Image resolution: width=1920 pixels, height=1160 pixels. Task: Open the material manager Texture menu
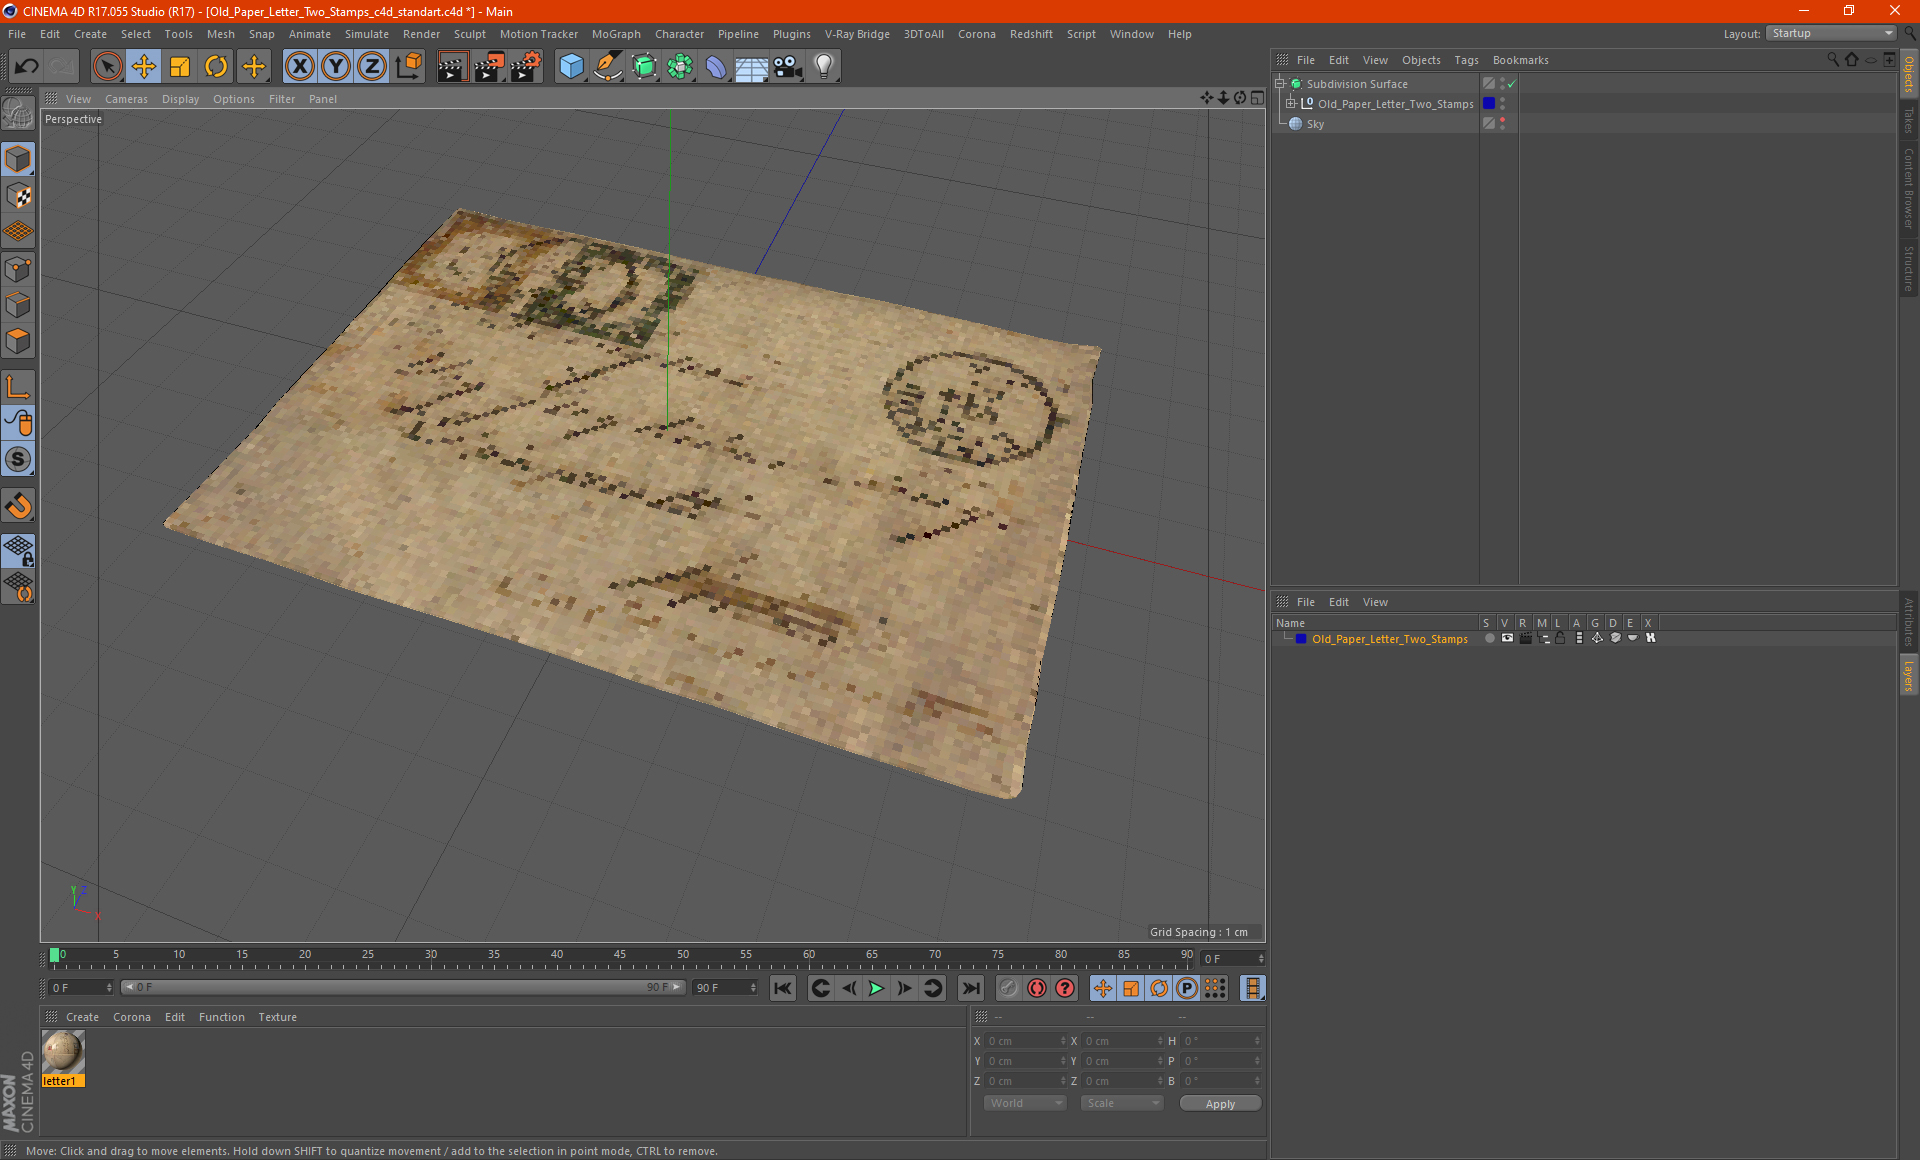[x=277, y=1017]
